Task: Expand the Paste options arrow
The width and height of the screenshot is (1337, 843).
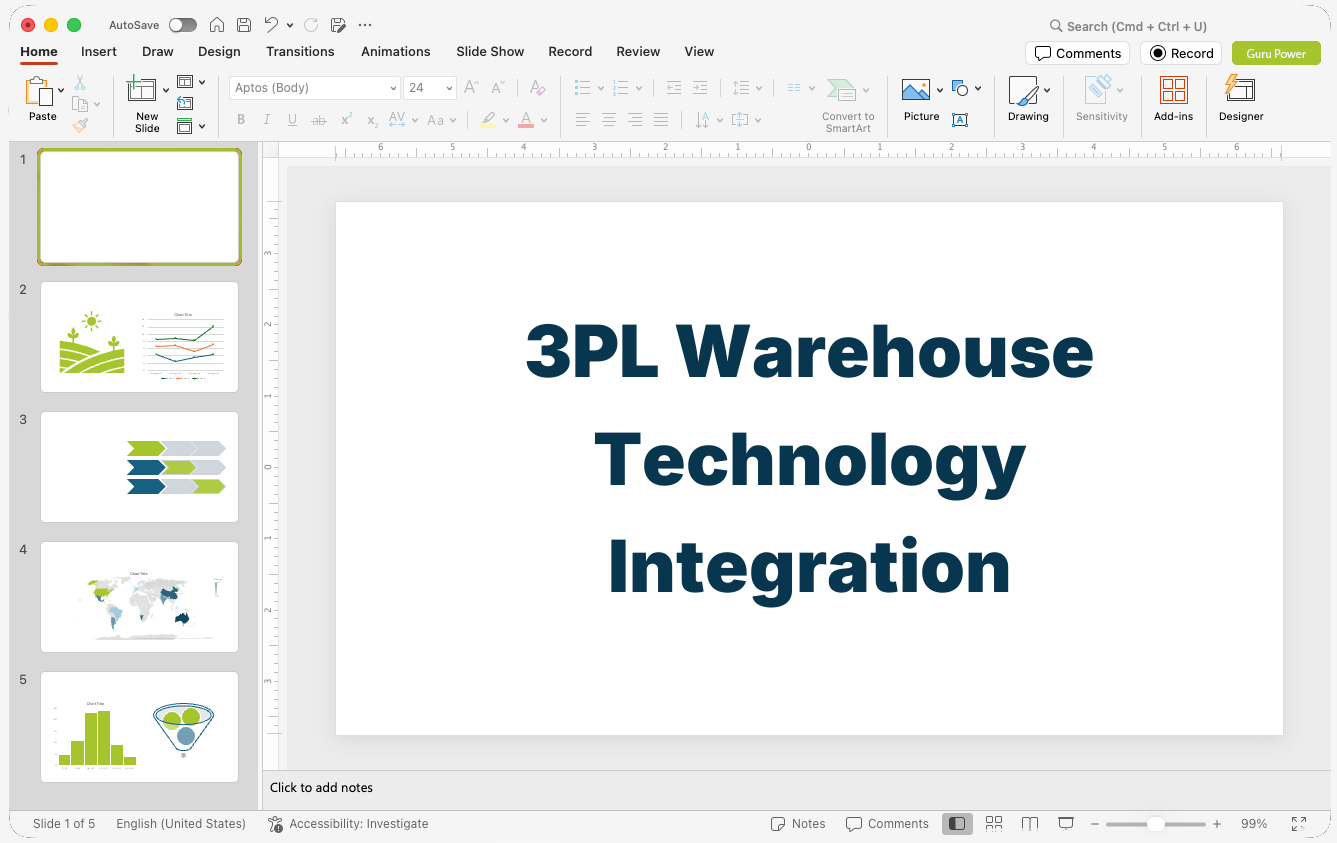Action: coord(61,91)
